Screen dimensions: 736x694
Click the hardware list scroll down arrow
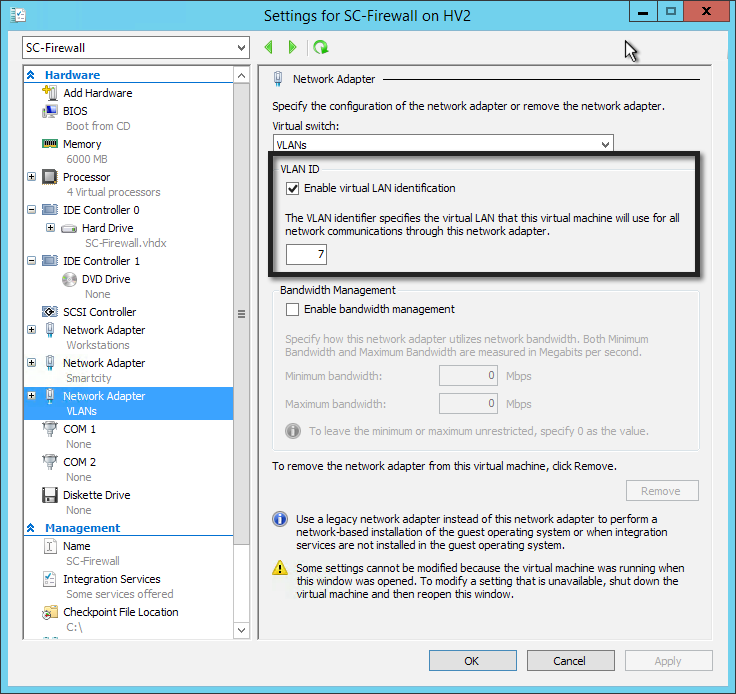point(241,630)
